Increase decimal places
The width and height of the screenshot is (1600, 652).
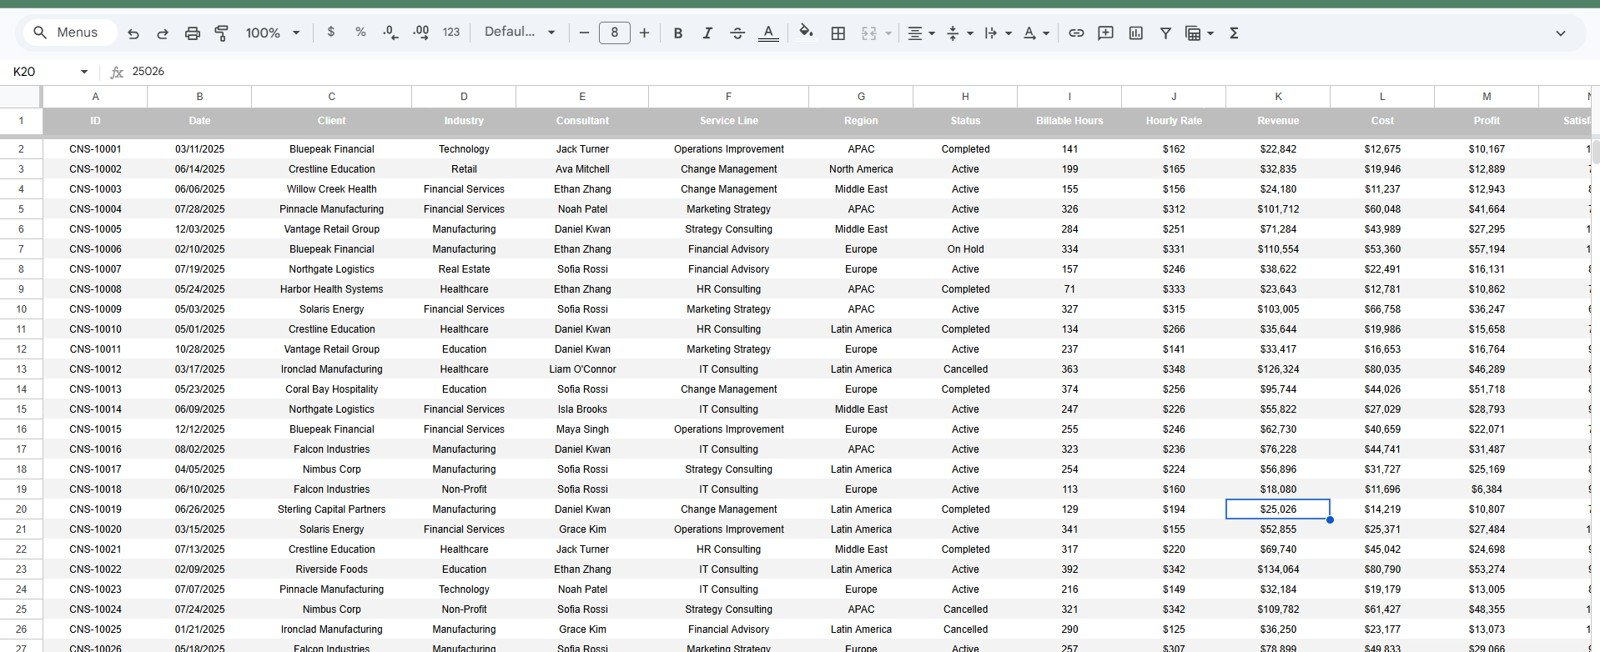click(x=421, y=33)
